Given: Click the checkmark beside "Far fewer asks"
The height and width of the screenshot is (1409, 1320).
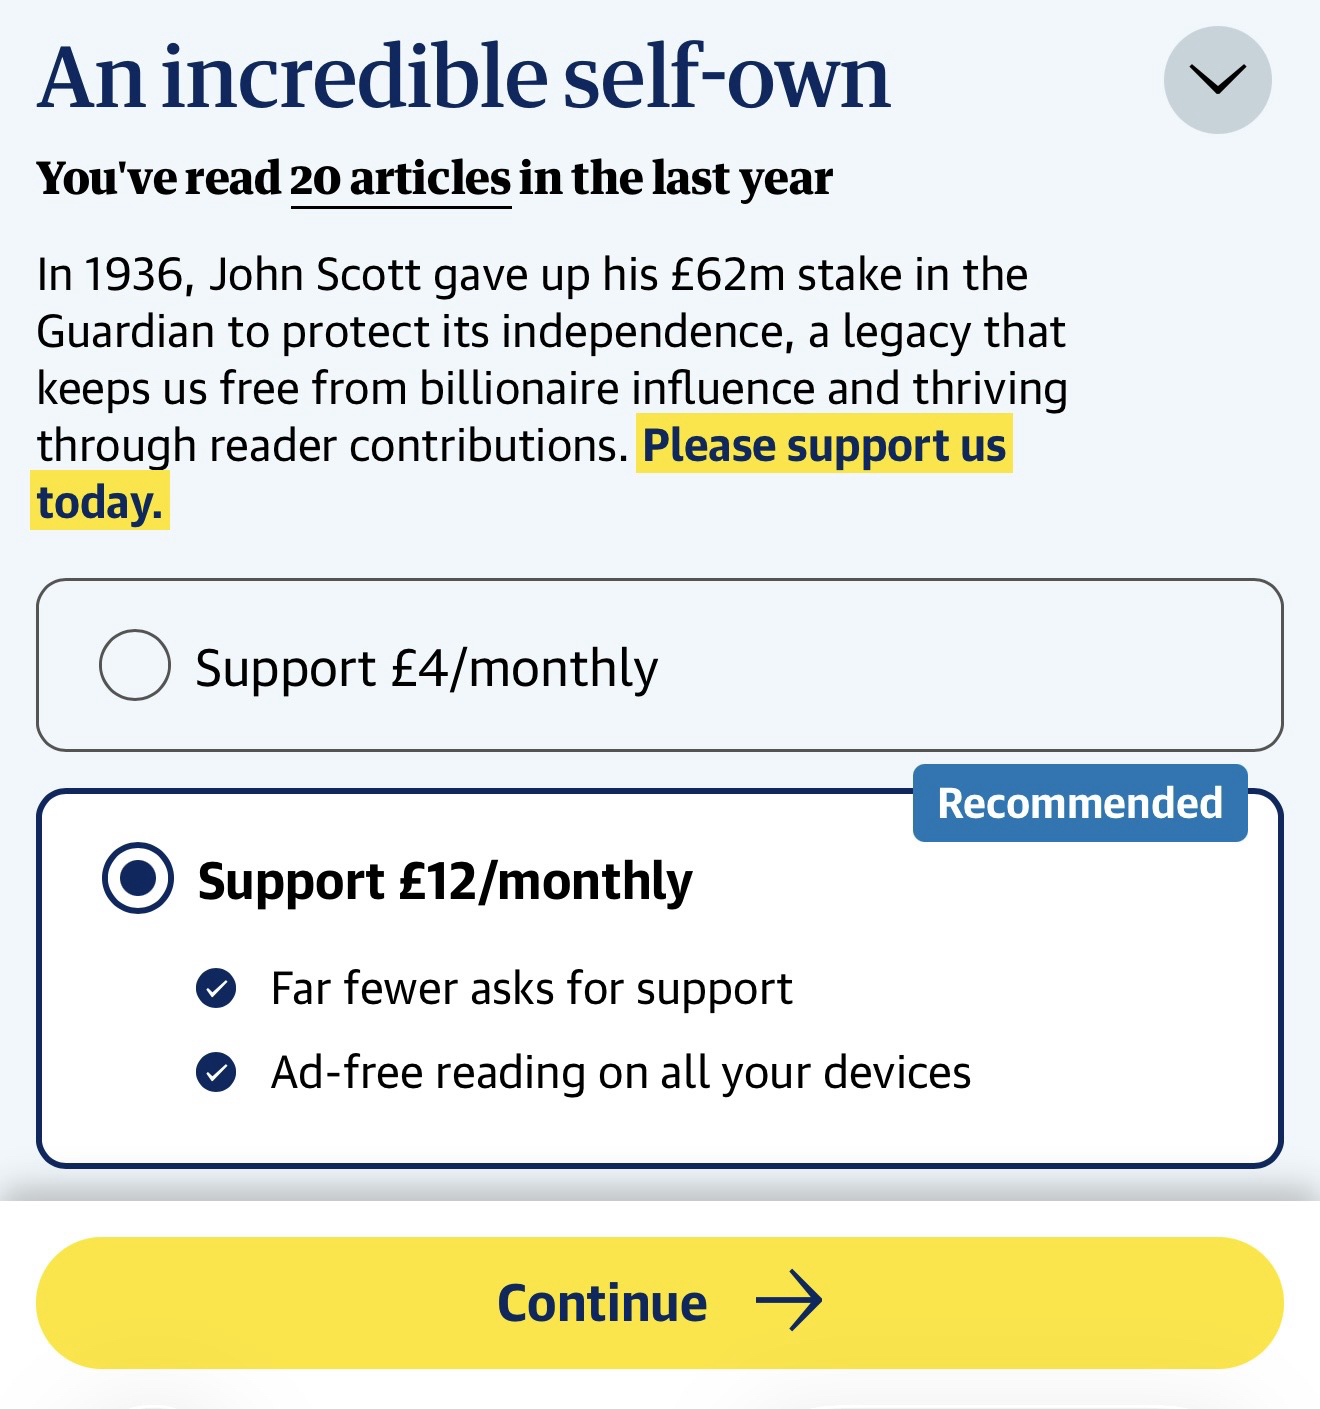Looking at the screenshot, I should click(x=216, y=988).
